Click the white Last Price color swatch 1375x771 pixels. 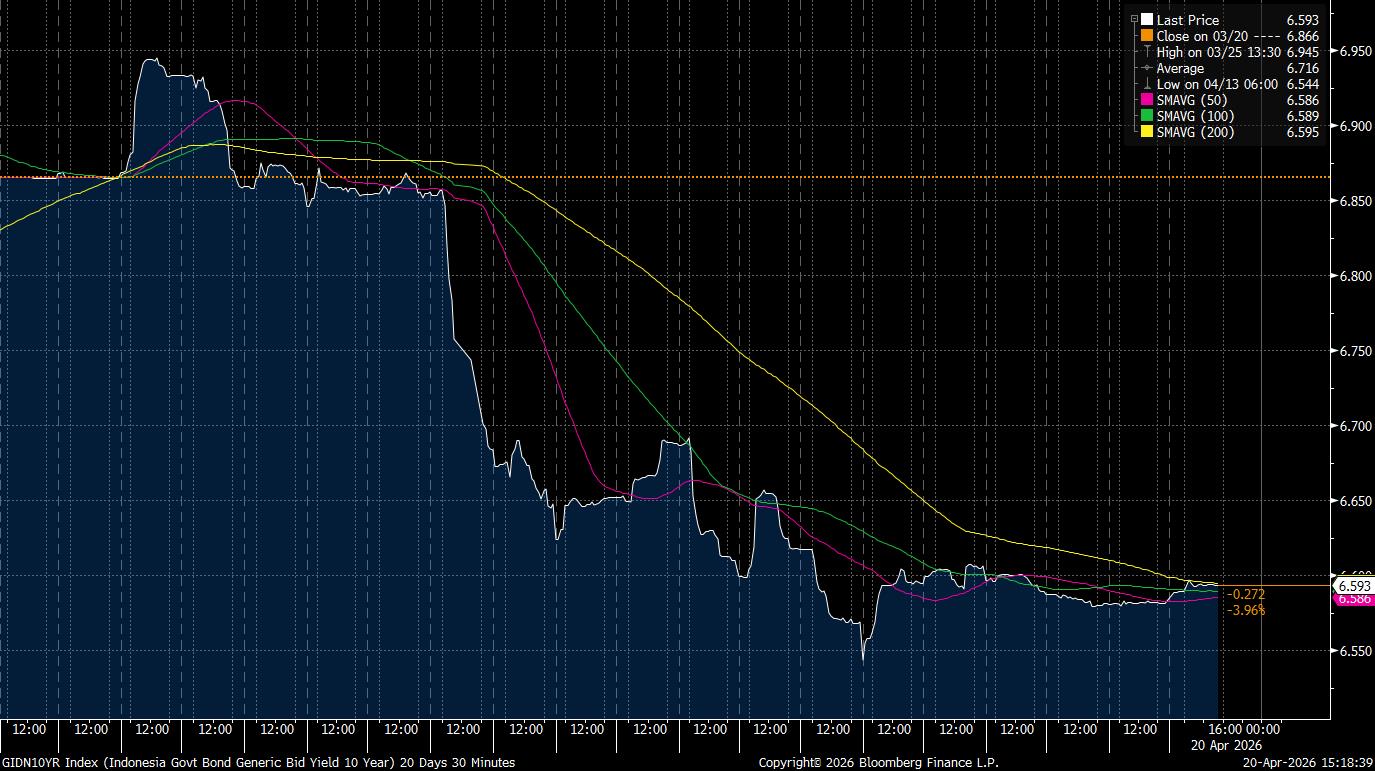tap(1147, 19)
